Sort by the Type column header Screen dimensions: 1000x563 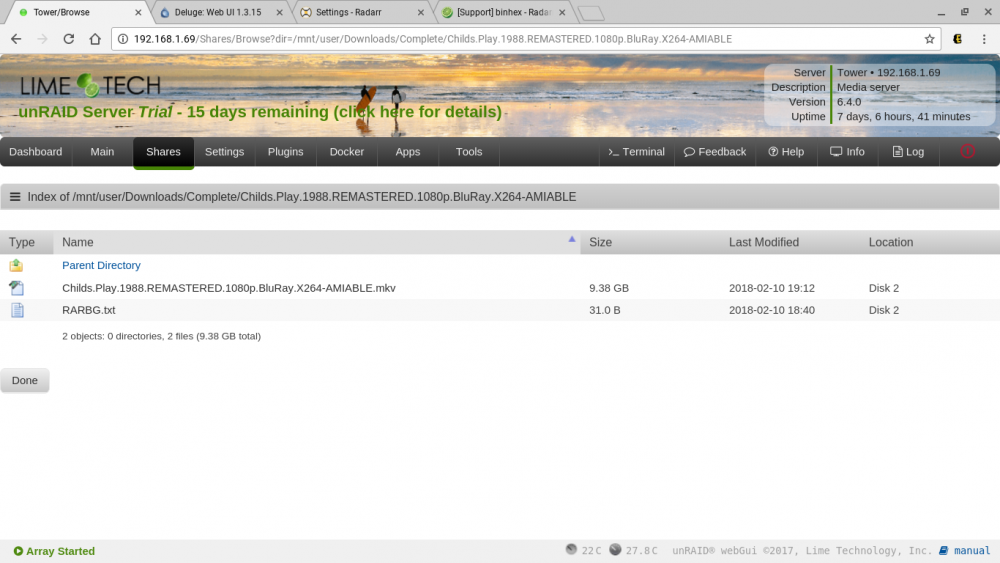(x=27, y=242)
